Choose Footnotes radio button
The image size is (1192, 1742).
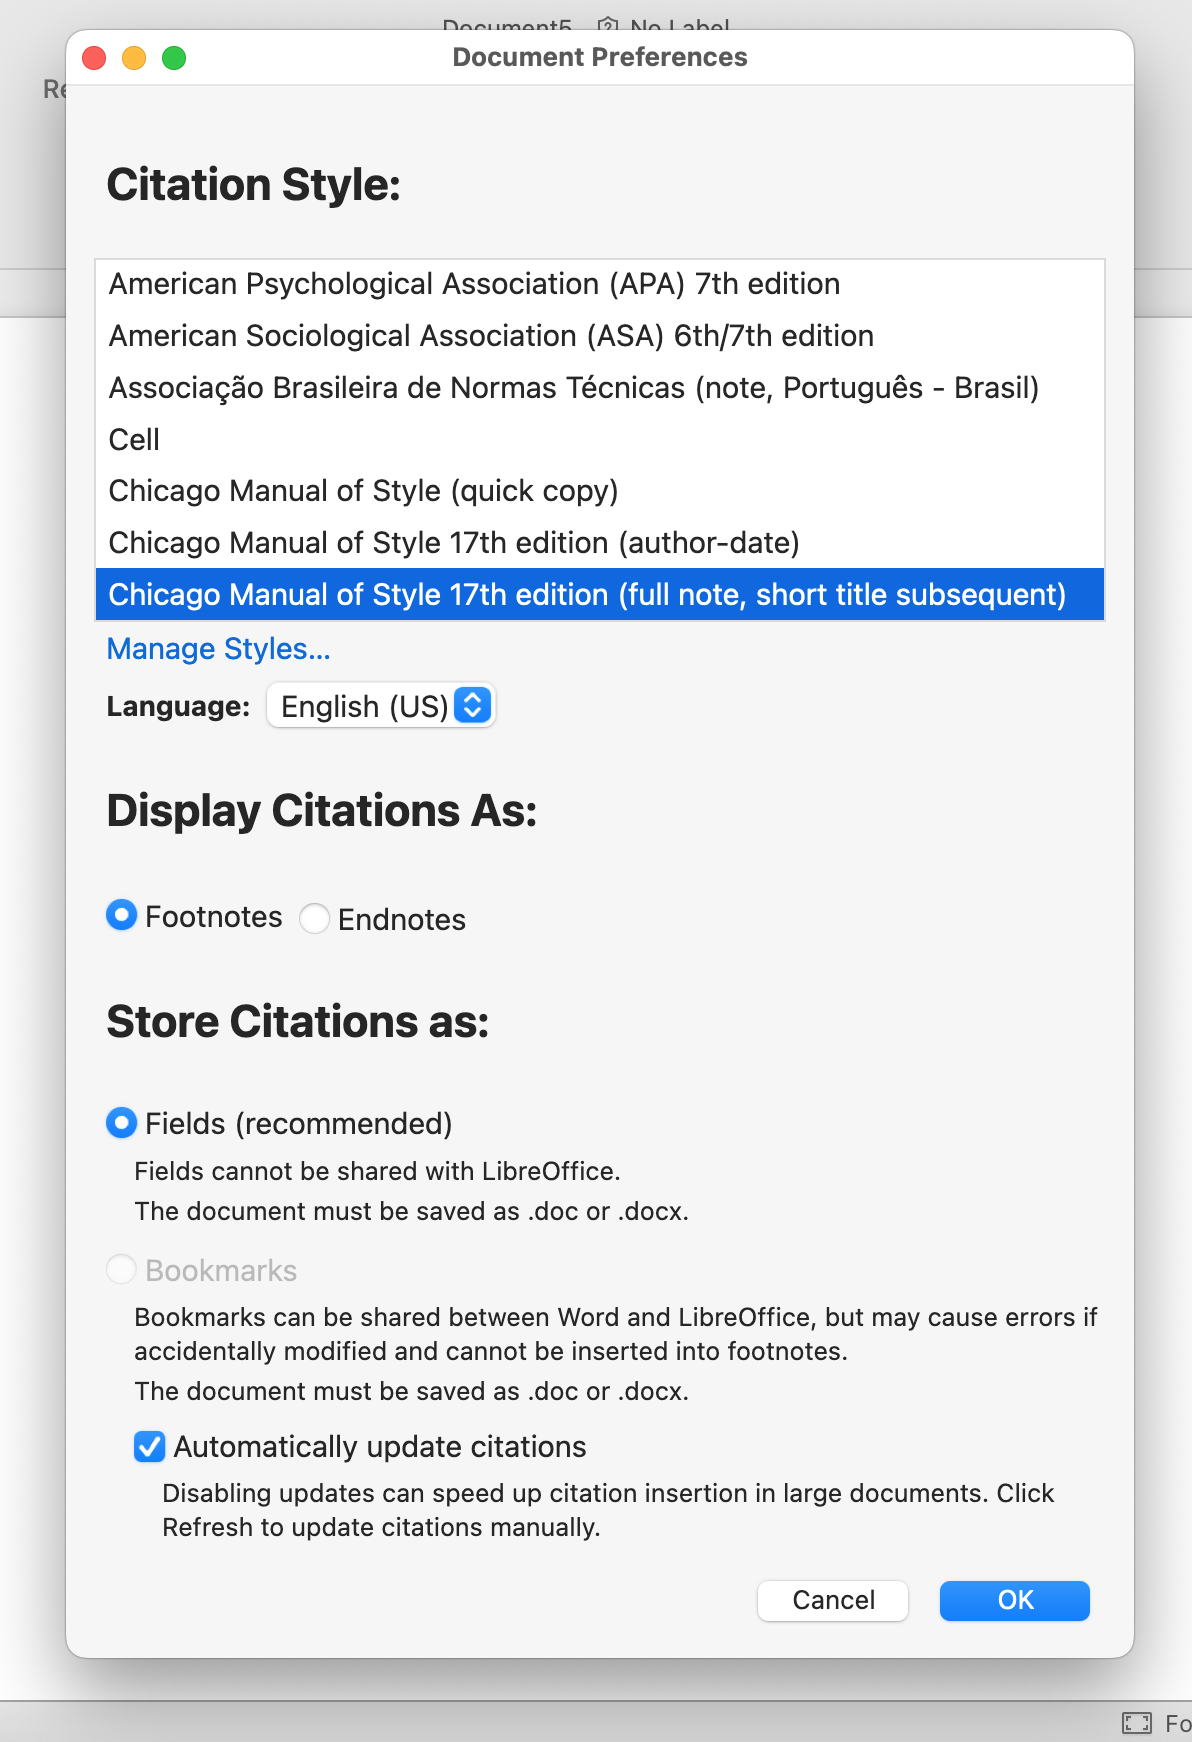click(121, 915)
